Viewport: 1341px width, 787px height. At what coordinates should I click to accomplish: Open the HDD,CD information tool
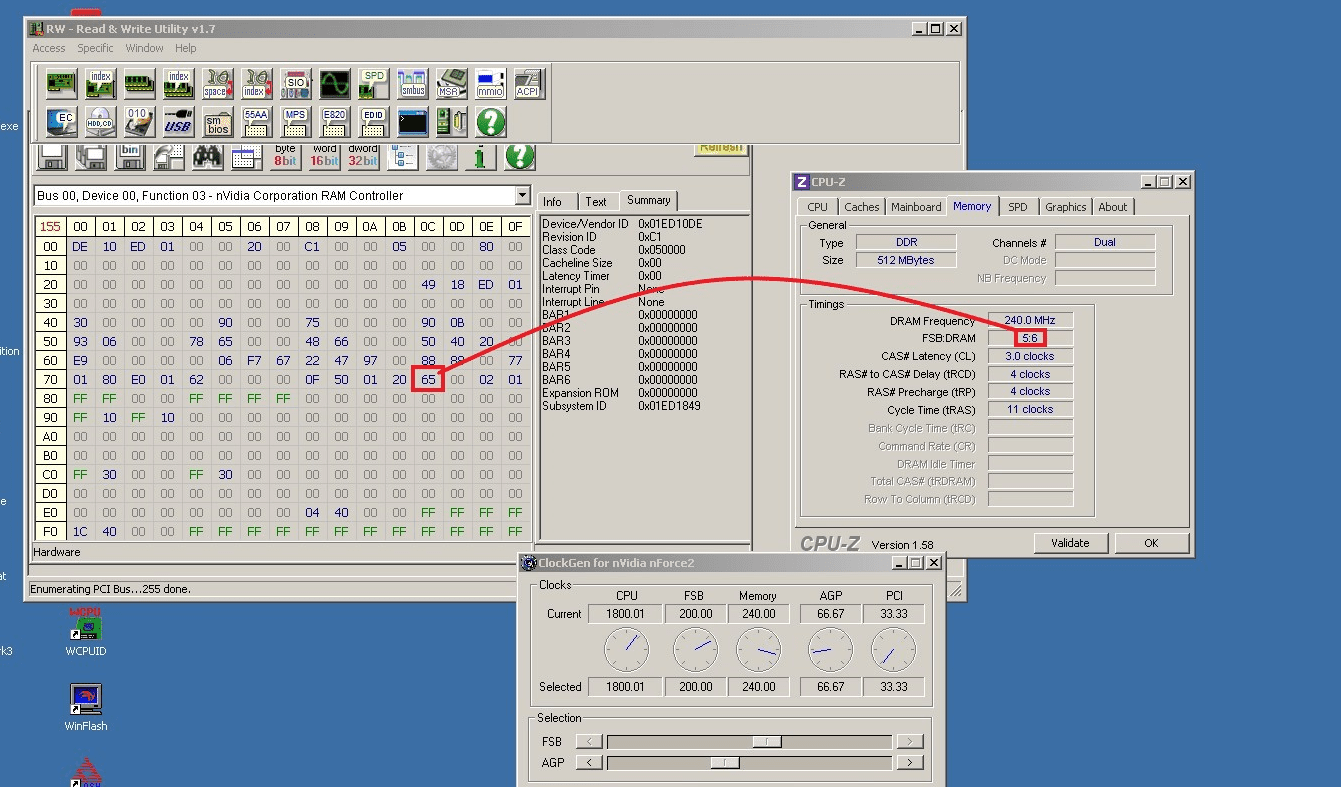[x=100, y=122]
